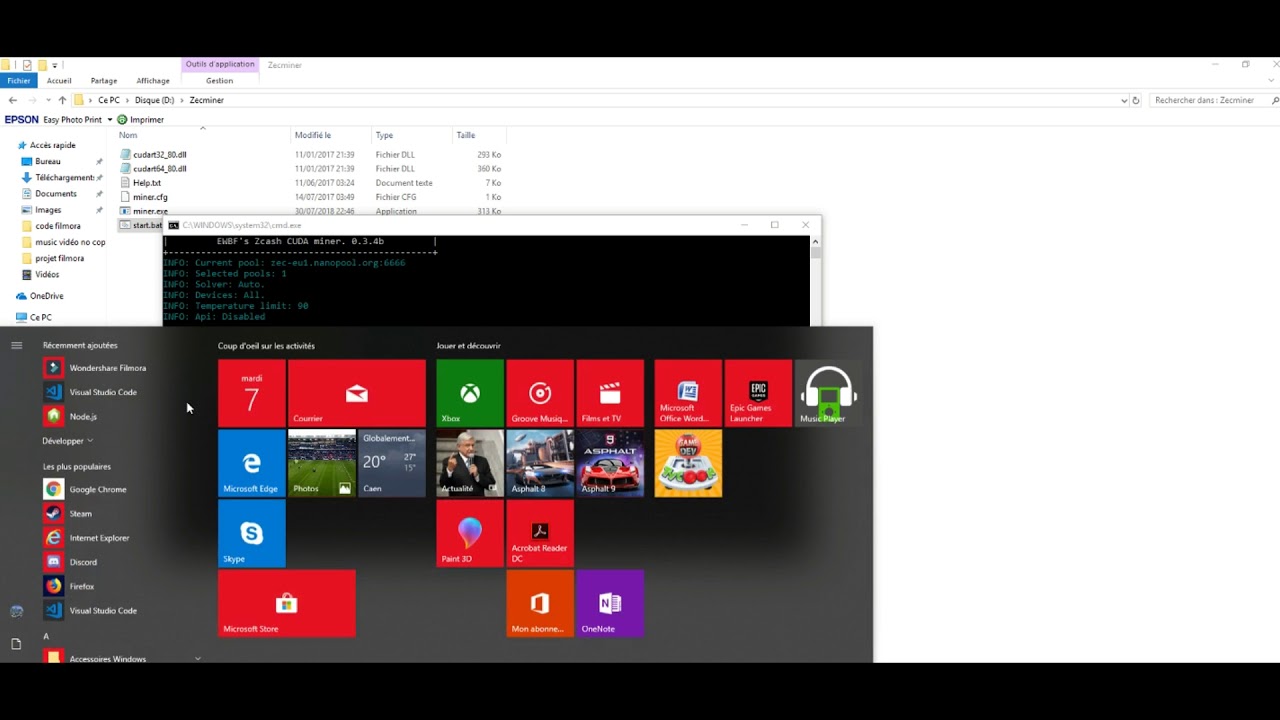The width and height of the screenshot is (1280, 720).
Task: Open the Game Dev game tile
Action: click(688, 463)
